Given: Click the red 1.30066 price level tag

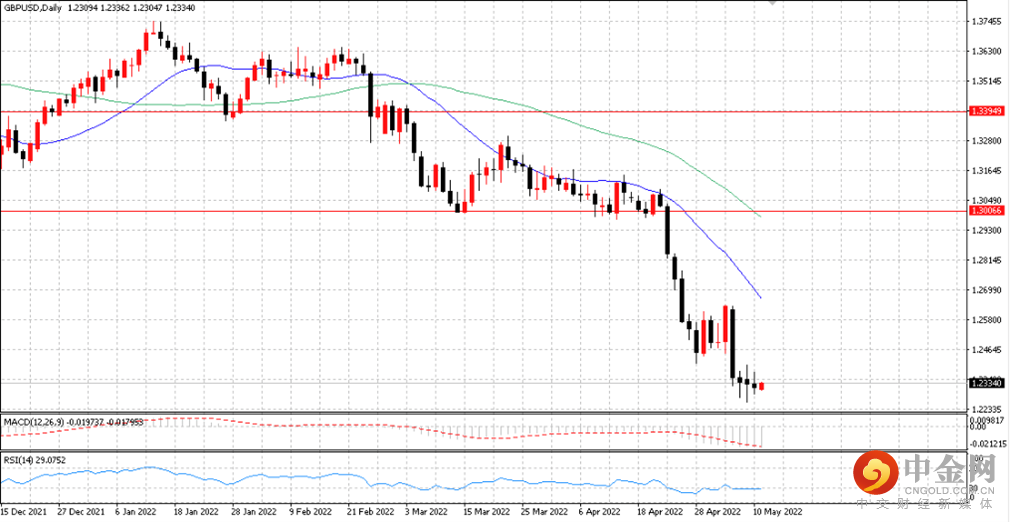Looking at the screenshot, I should coord(987,211).
